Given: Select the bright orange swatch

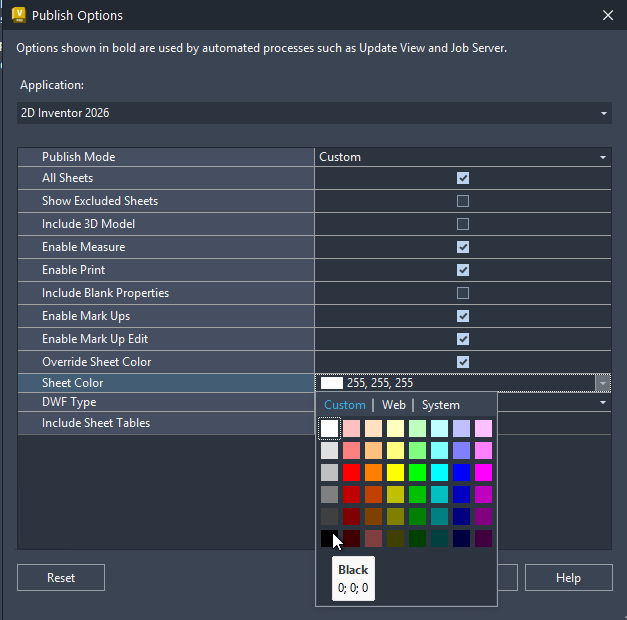Looking at the screenshot, I should [x=373, y=472].
